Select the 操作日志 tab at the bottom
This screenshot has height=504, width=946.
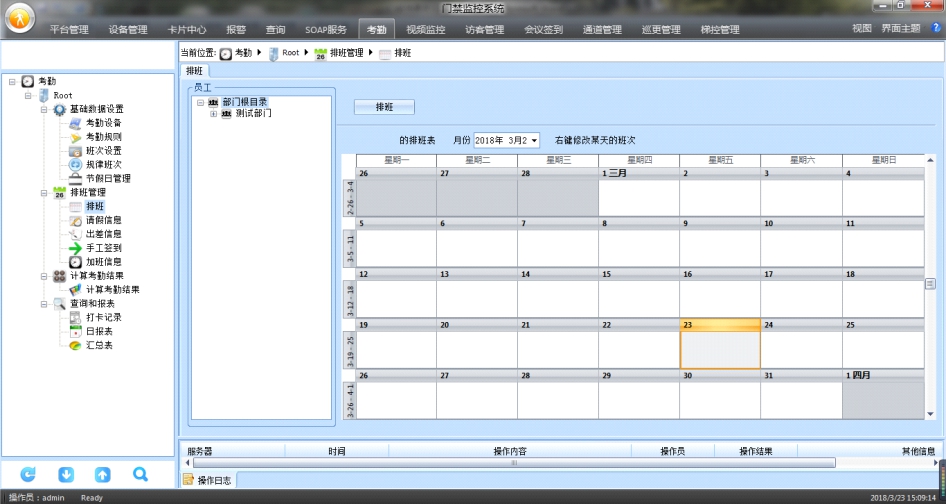(x=208, y=480)
